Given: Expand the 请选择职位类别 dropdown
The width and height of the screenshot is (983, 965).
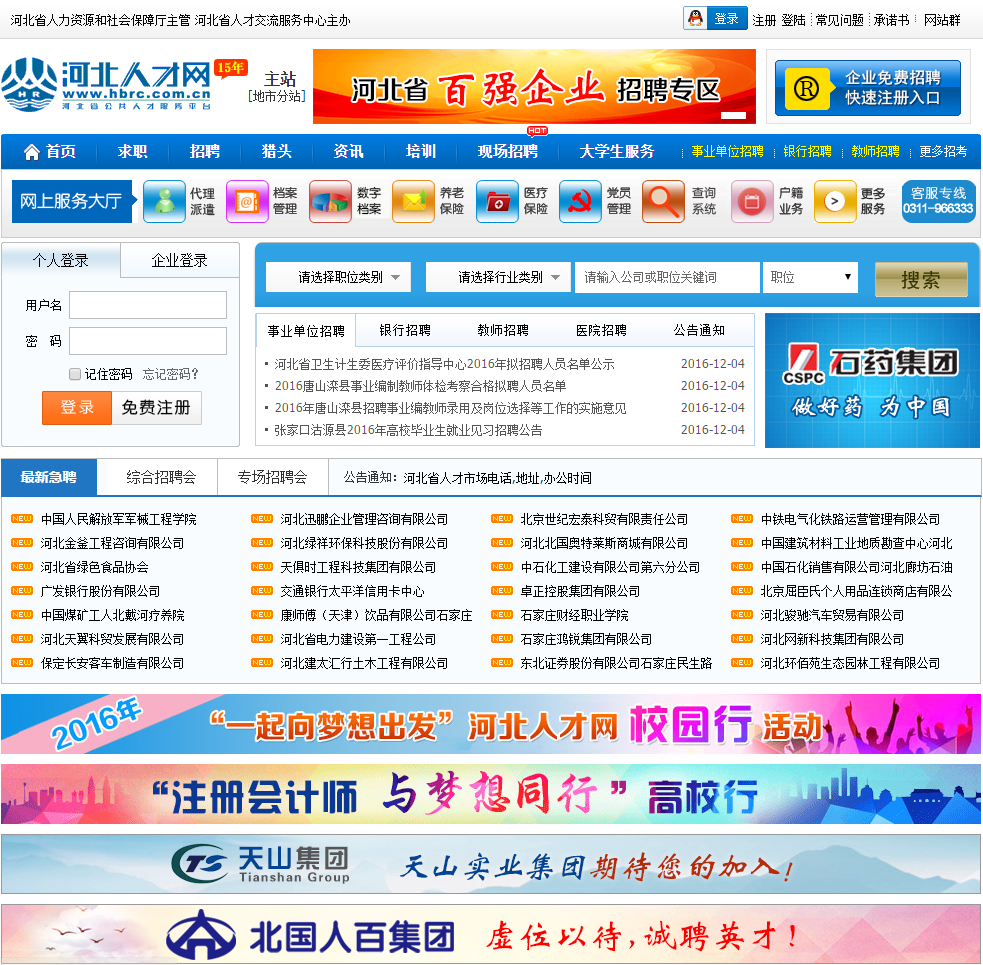Looking at the screenshot, I should [x=339, y=277].
